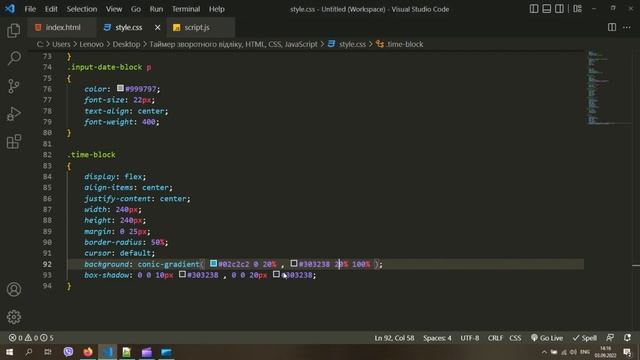640x360 pixels.
Task: Open the Search view in activity bar
Action: (x=14, y=58)
